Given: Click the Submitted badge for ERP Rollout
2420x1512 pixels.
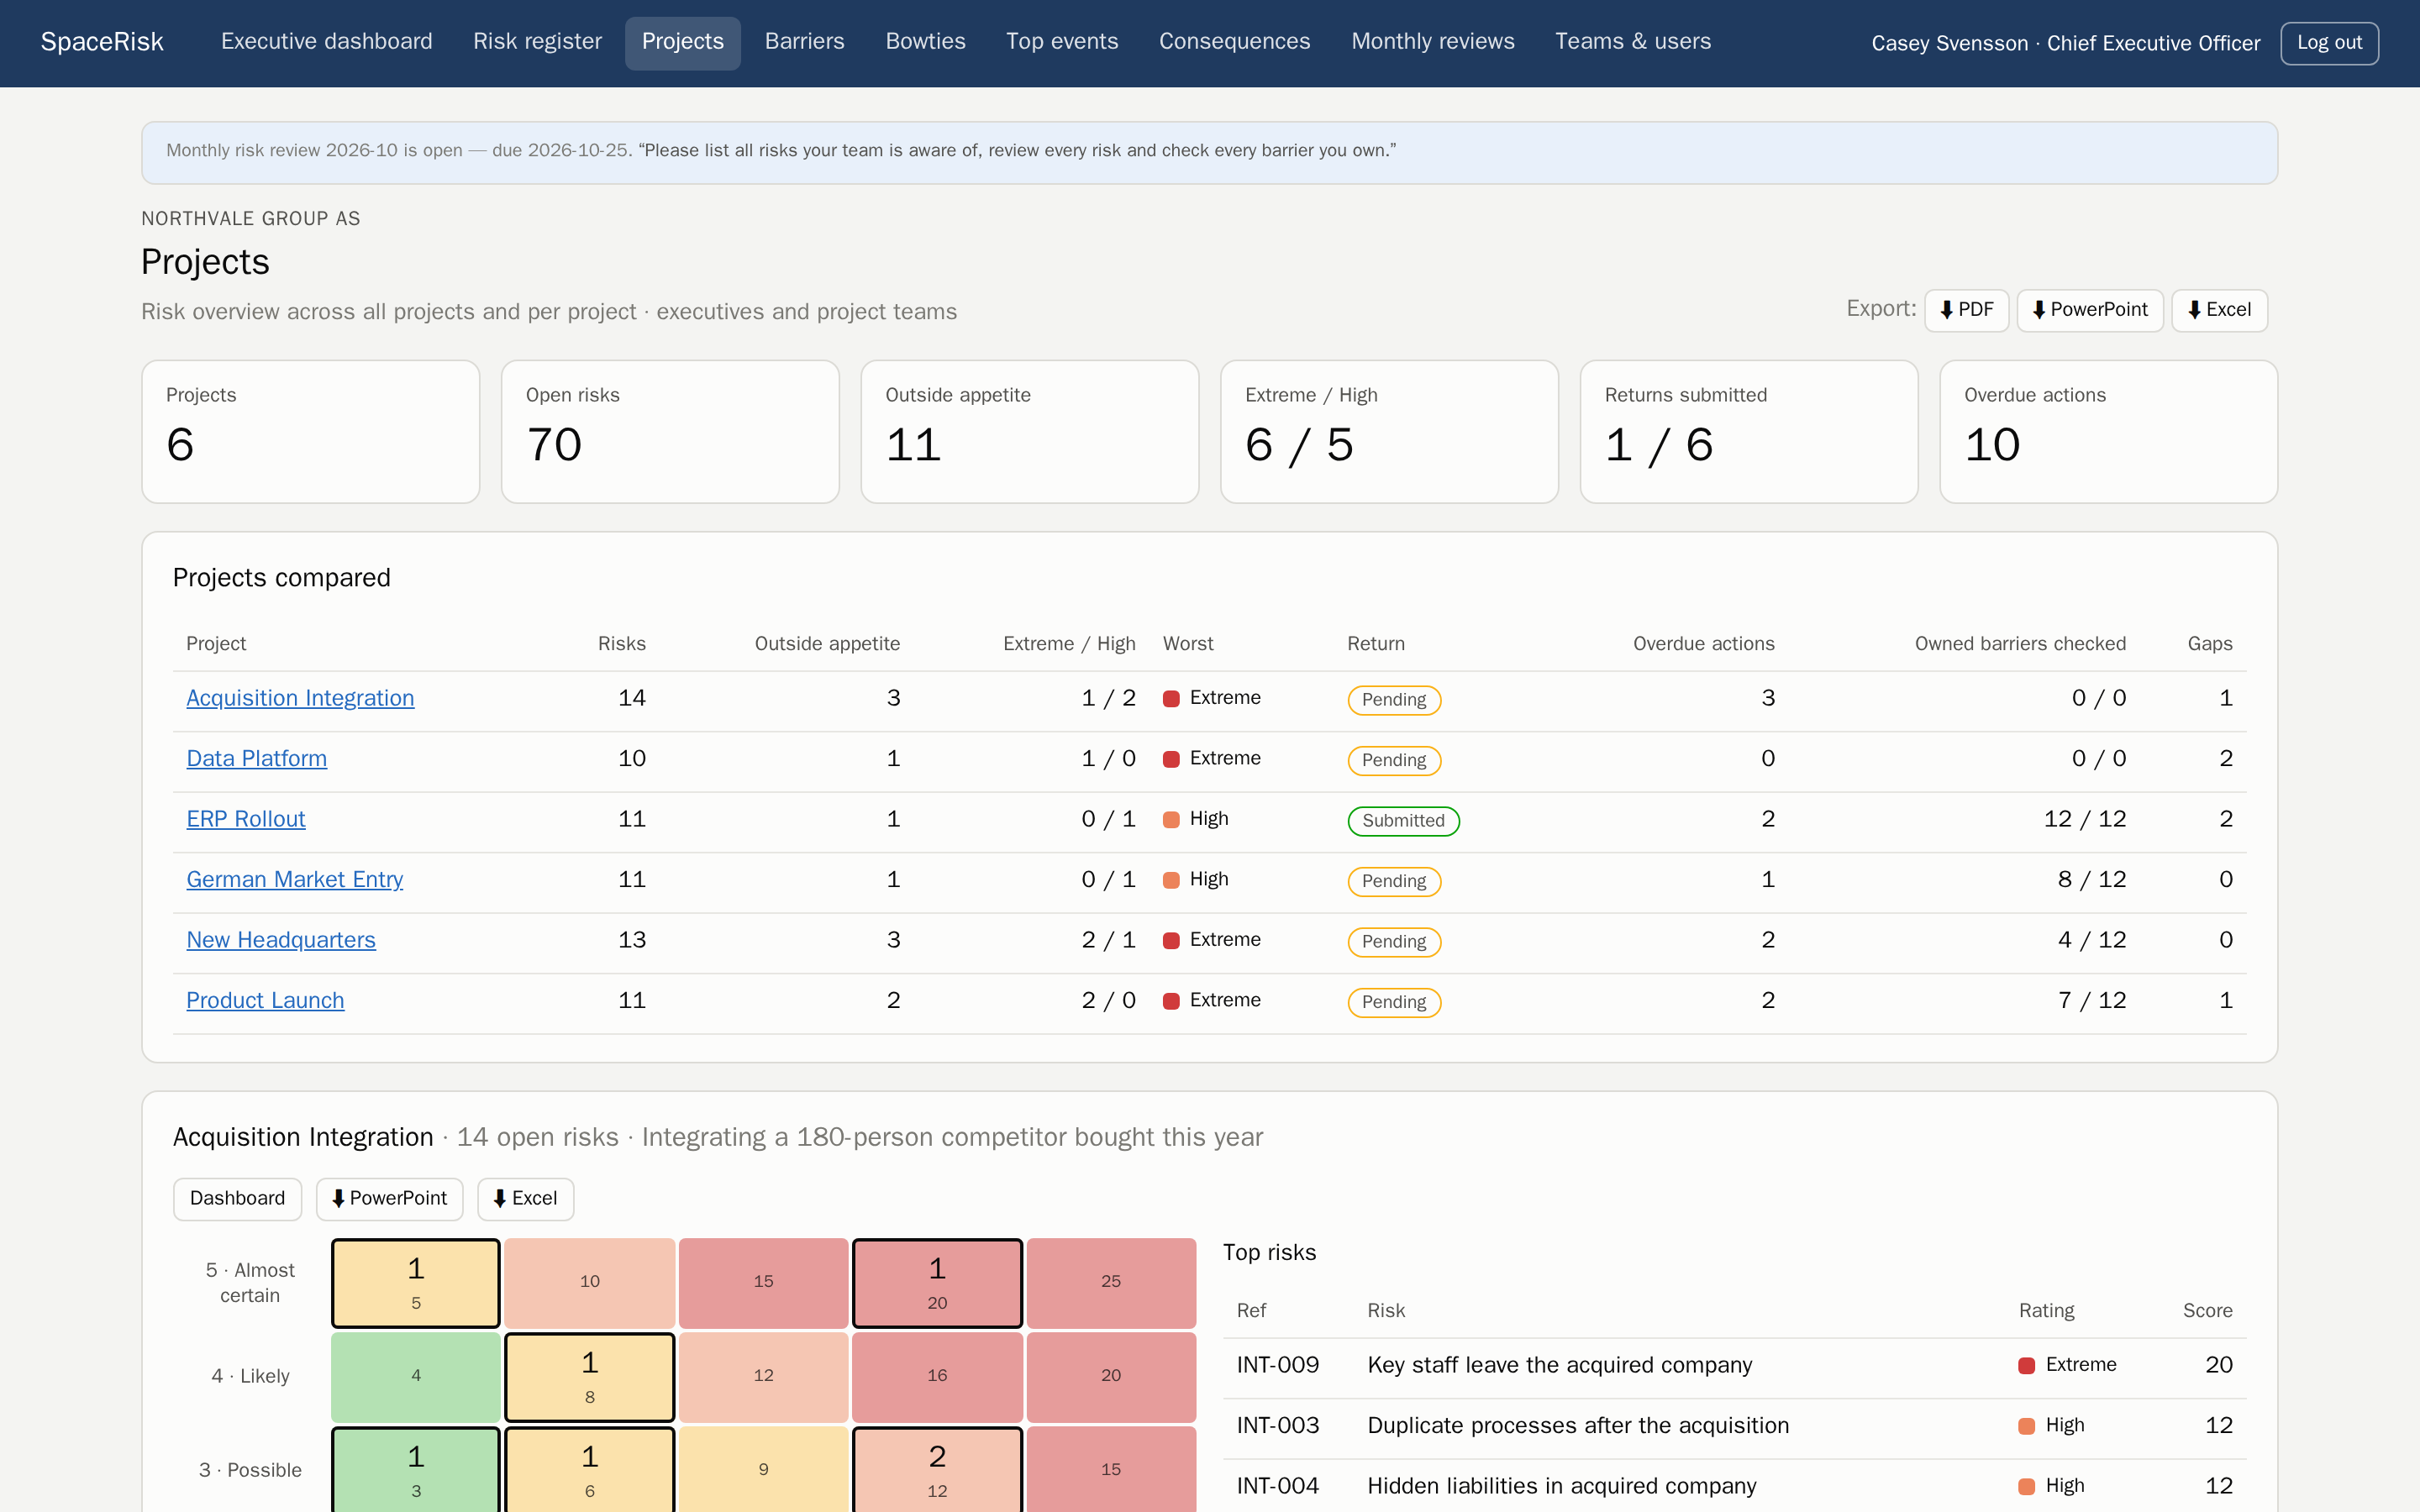Looking at the screenshot, I should [1403, 821].
